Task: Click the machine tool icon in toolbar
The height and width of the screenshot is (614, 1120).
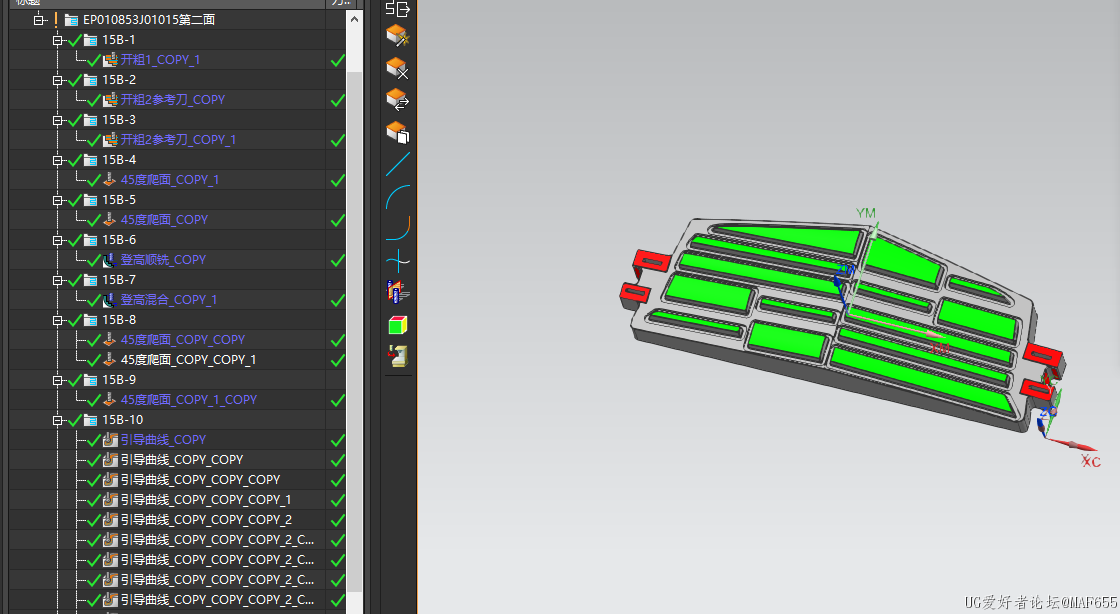Action: click(x=398, y=356)
